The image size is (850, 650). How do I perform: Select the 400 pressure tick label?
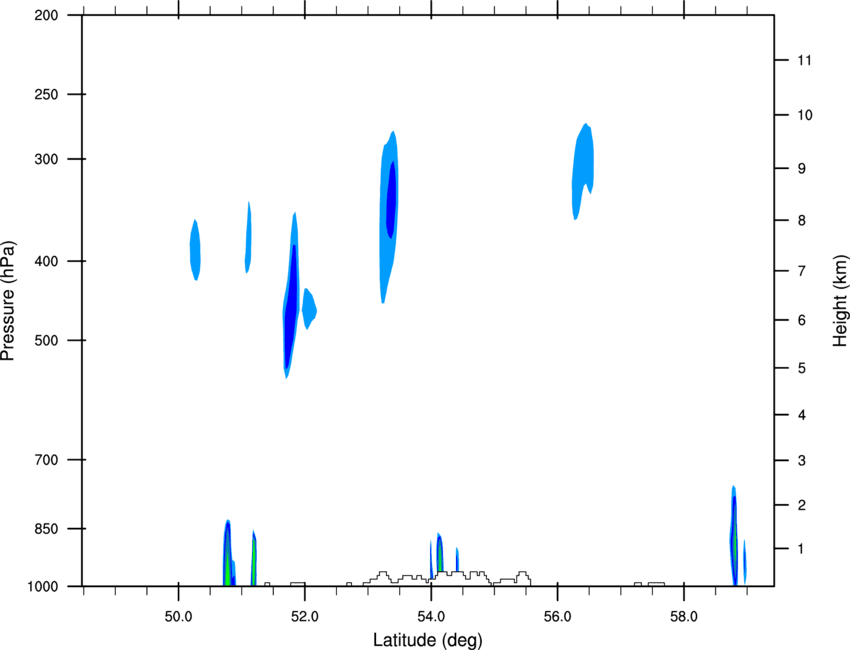tap(46, 261)
